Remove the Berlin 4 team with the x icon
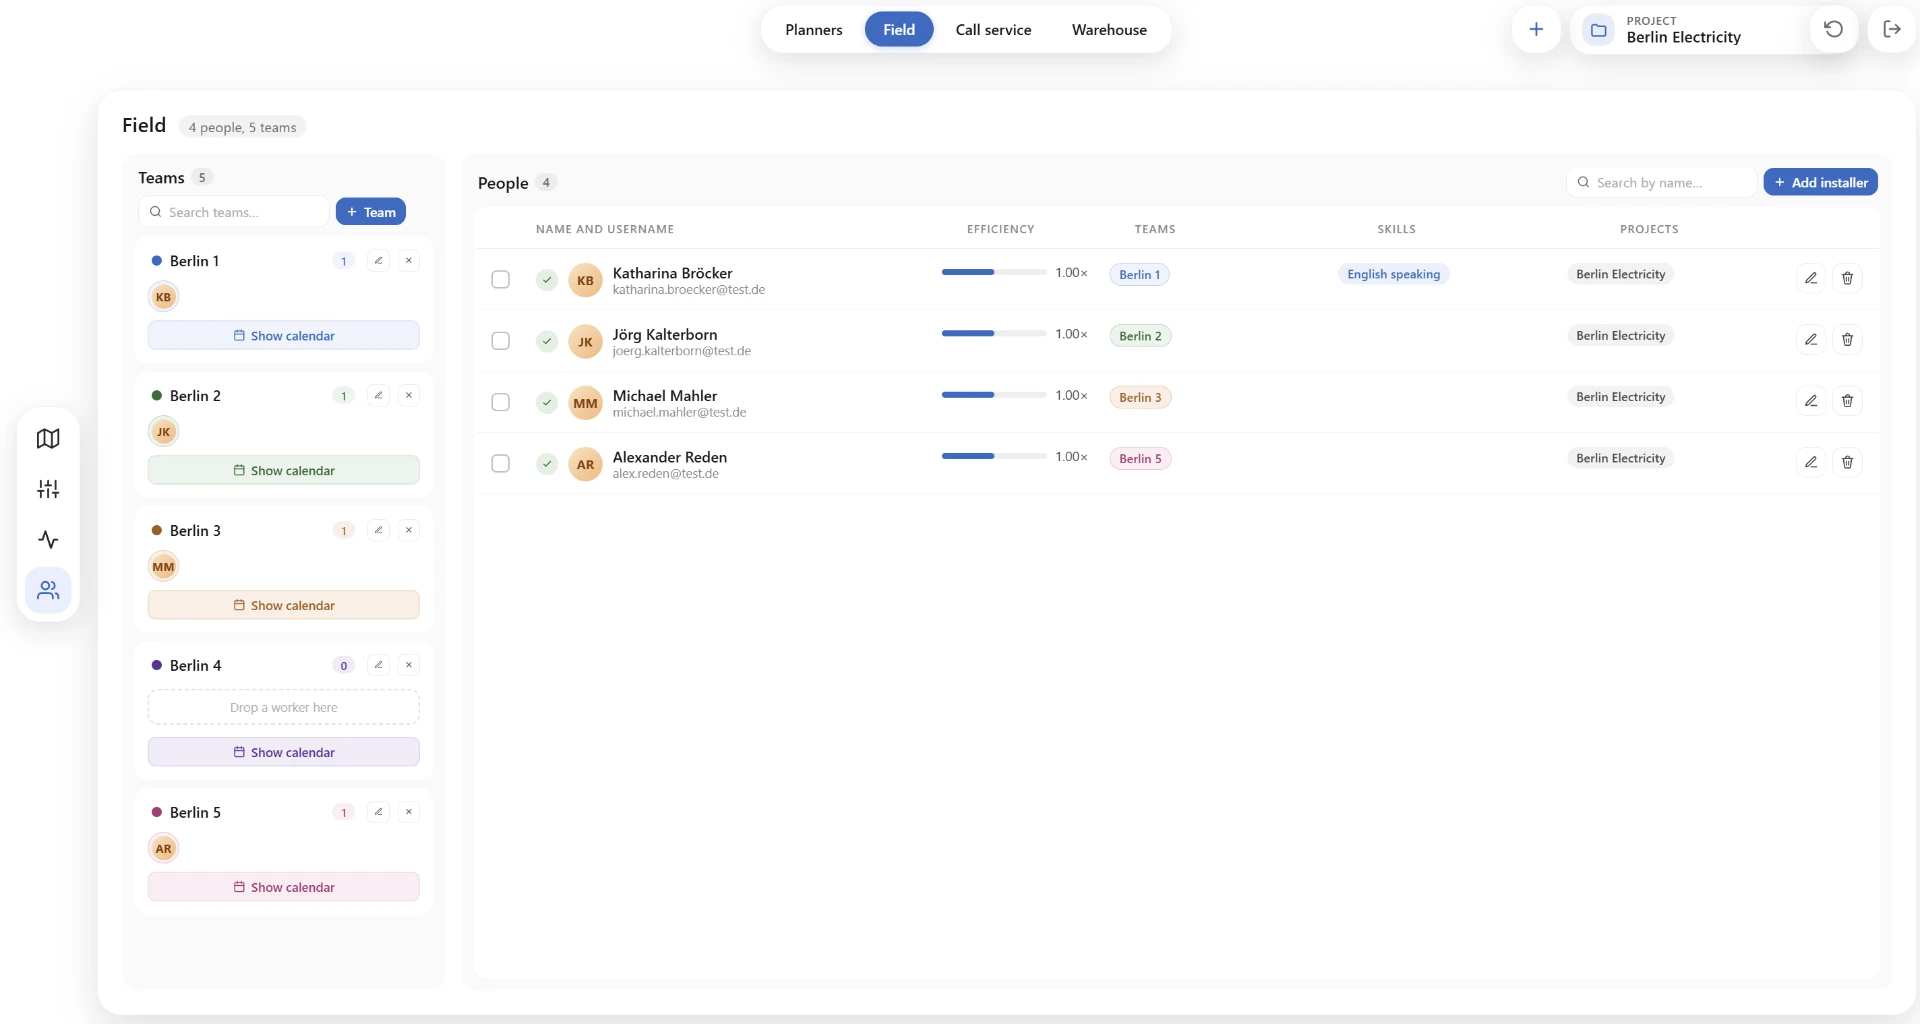Viewport: 1920px width, 1024px height. coord(408,665)
